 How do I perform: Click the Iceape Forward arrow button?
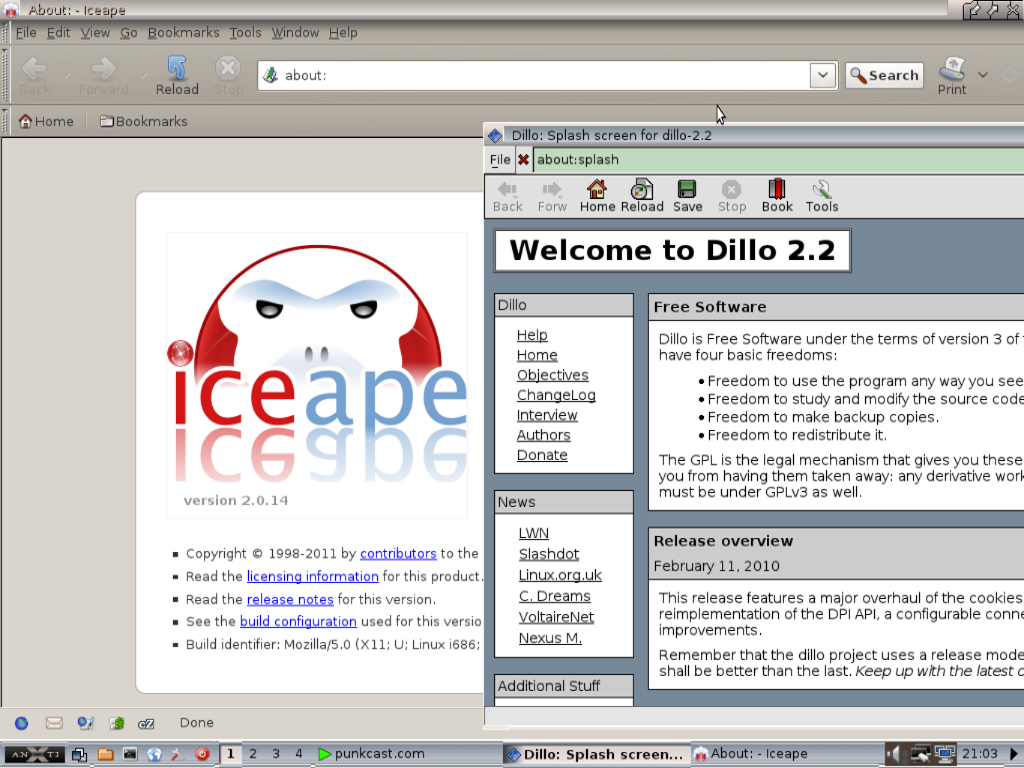tap(103, 76)
